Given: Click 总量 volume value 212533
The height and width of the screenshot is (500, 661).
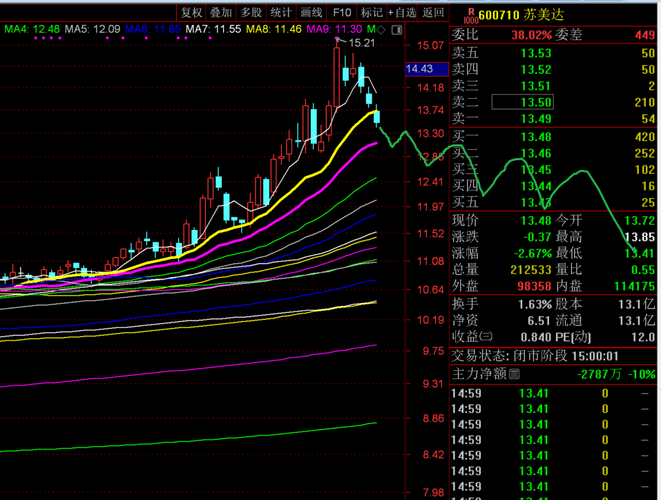Looking at the screenshot, I should (531, 270).
